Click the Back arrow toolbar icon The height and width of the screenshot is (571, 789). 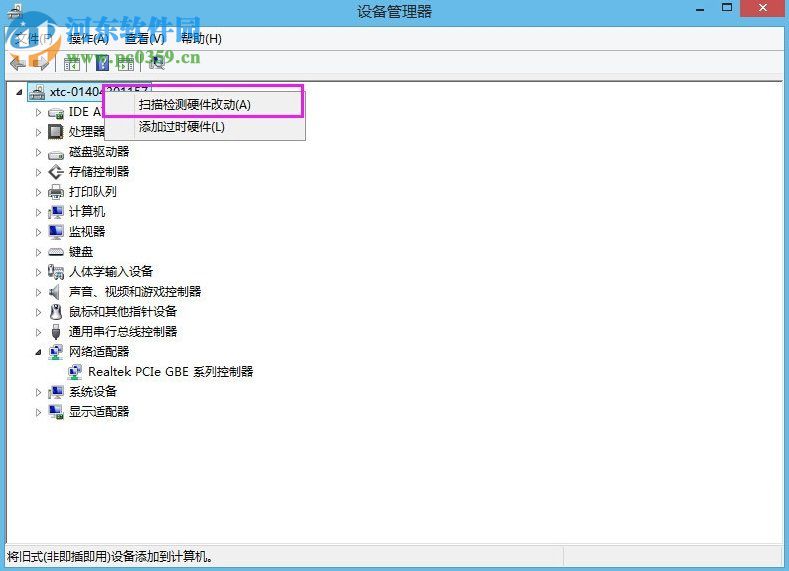[x=18, y=63]
